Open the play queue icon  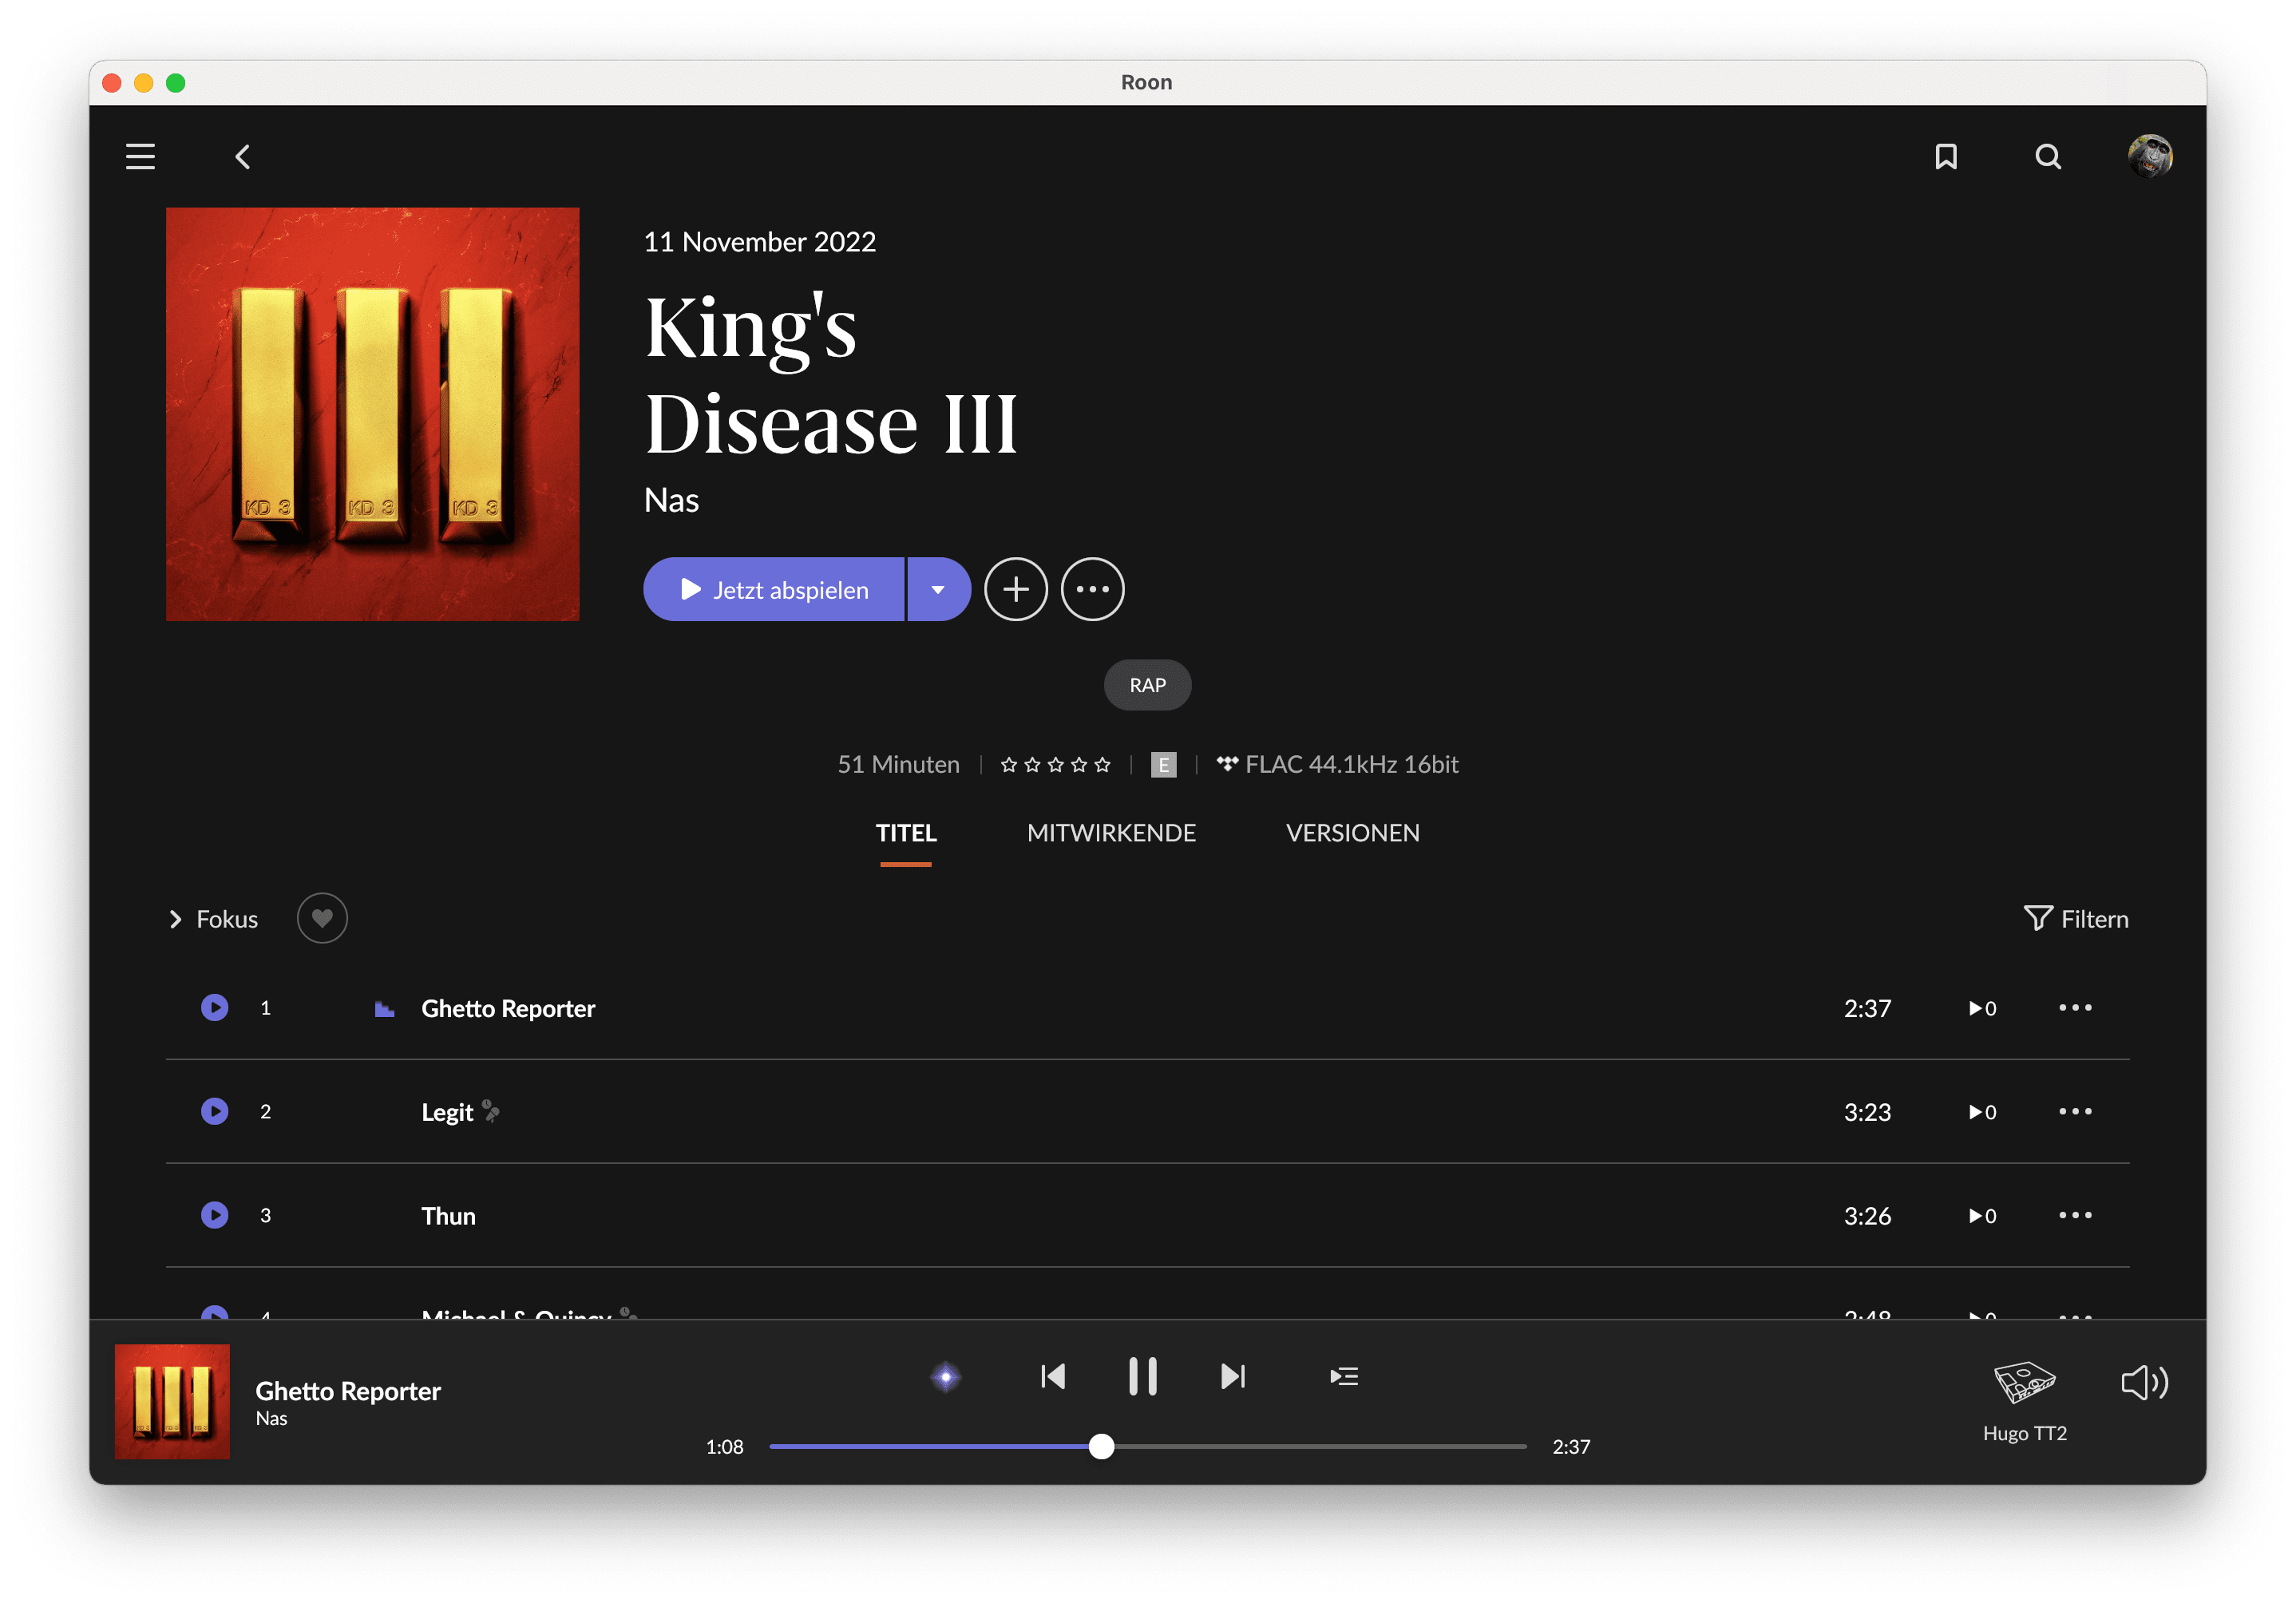1344,1377
